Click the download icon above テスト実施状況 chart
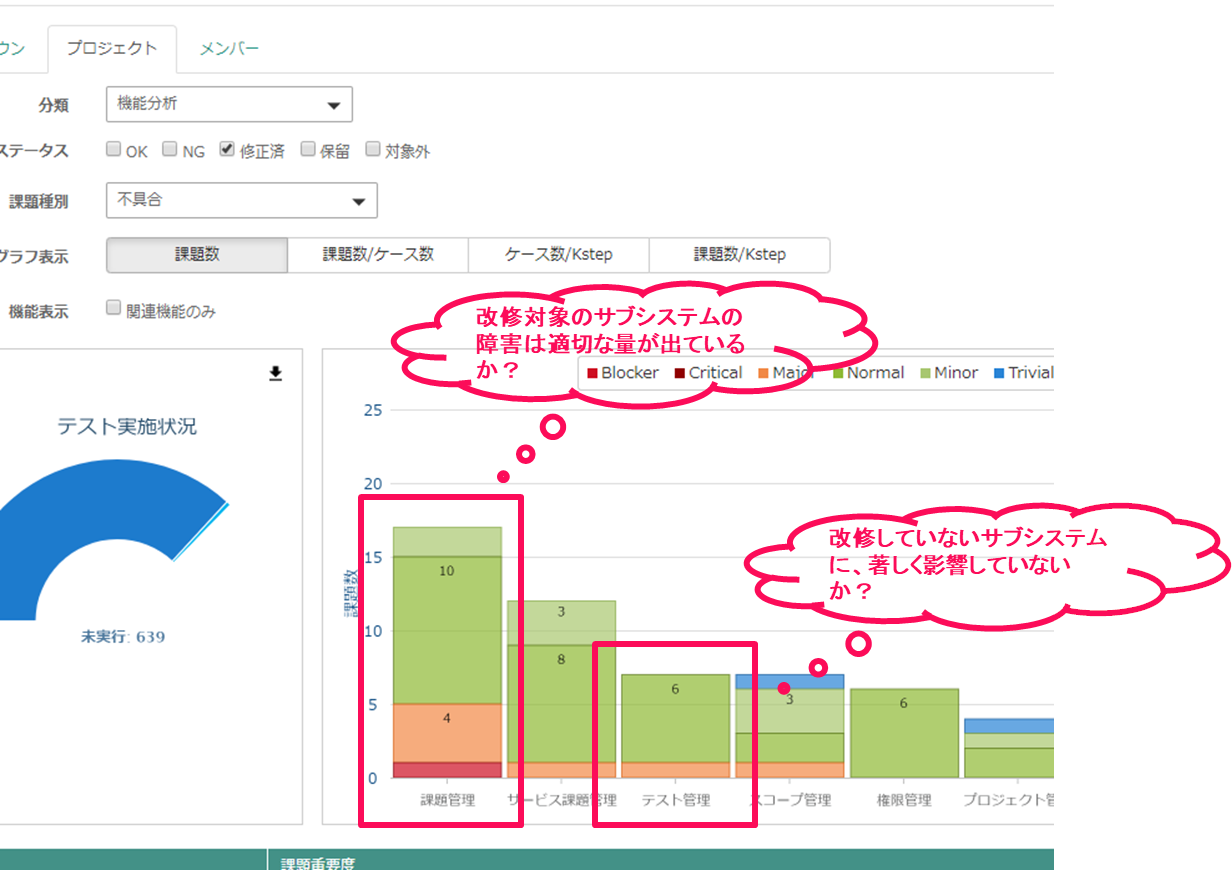The image size is (1232, 870). 276,374
